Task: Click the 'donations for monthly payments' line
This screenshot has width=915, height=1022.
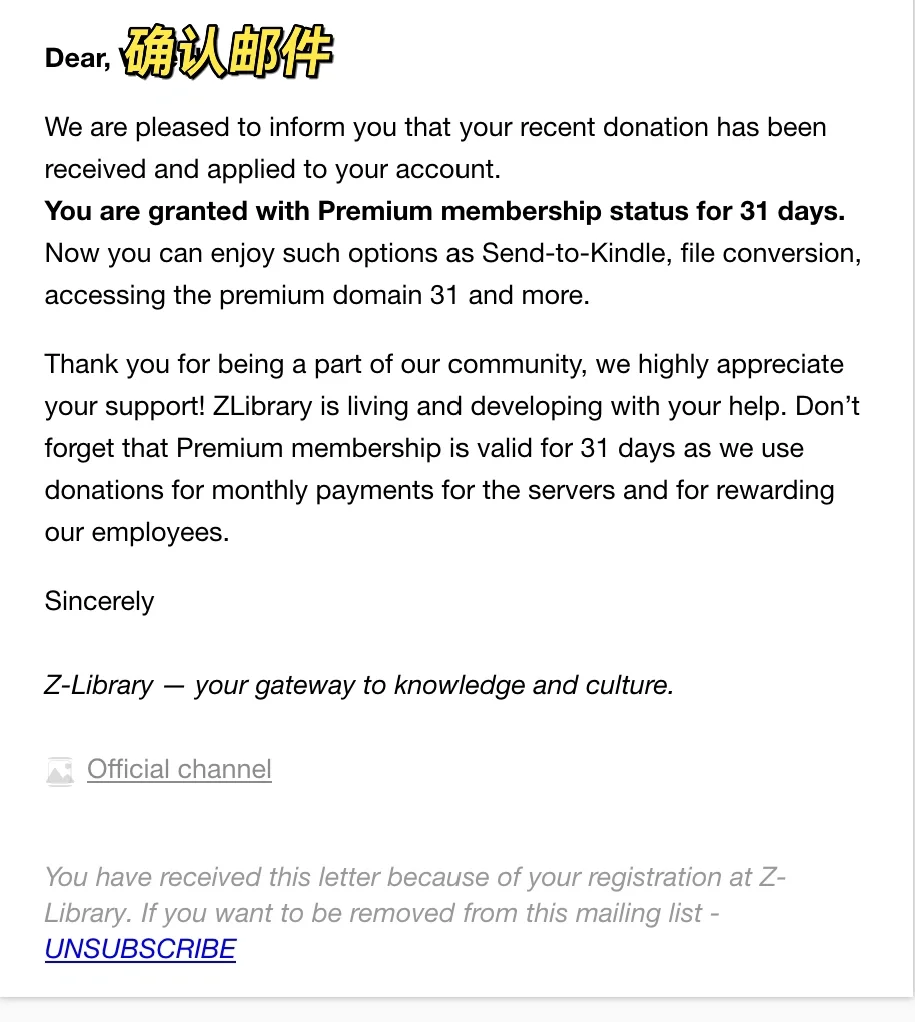Action: pyautogui.click(x=439, y=490)
